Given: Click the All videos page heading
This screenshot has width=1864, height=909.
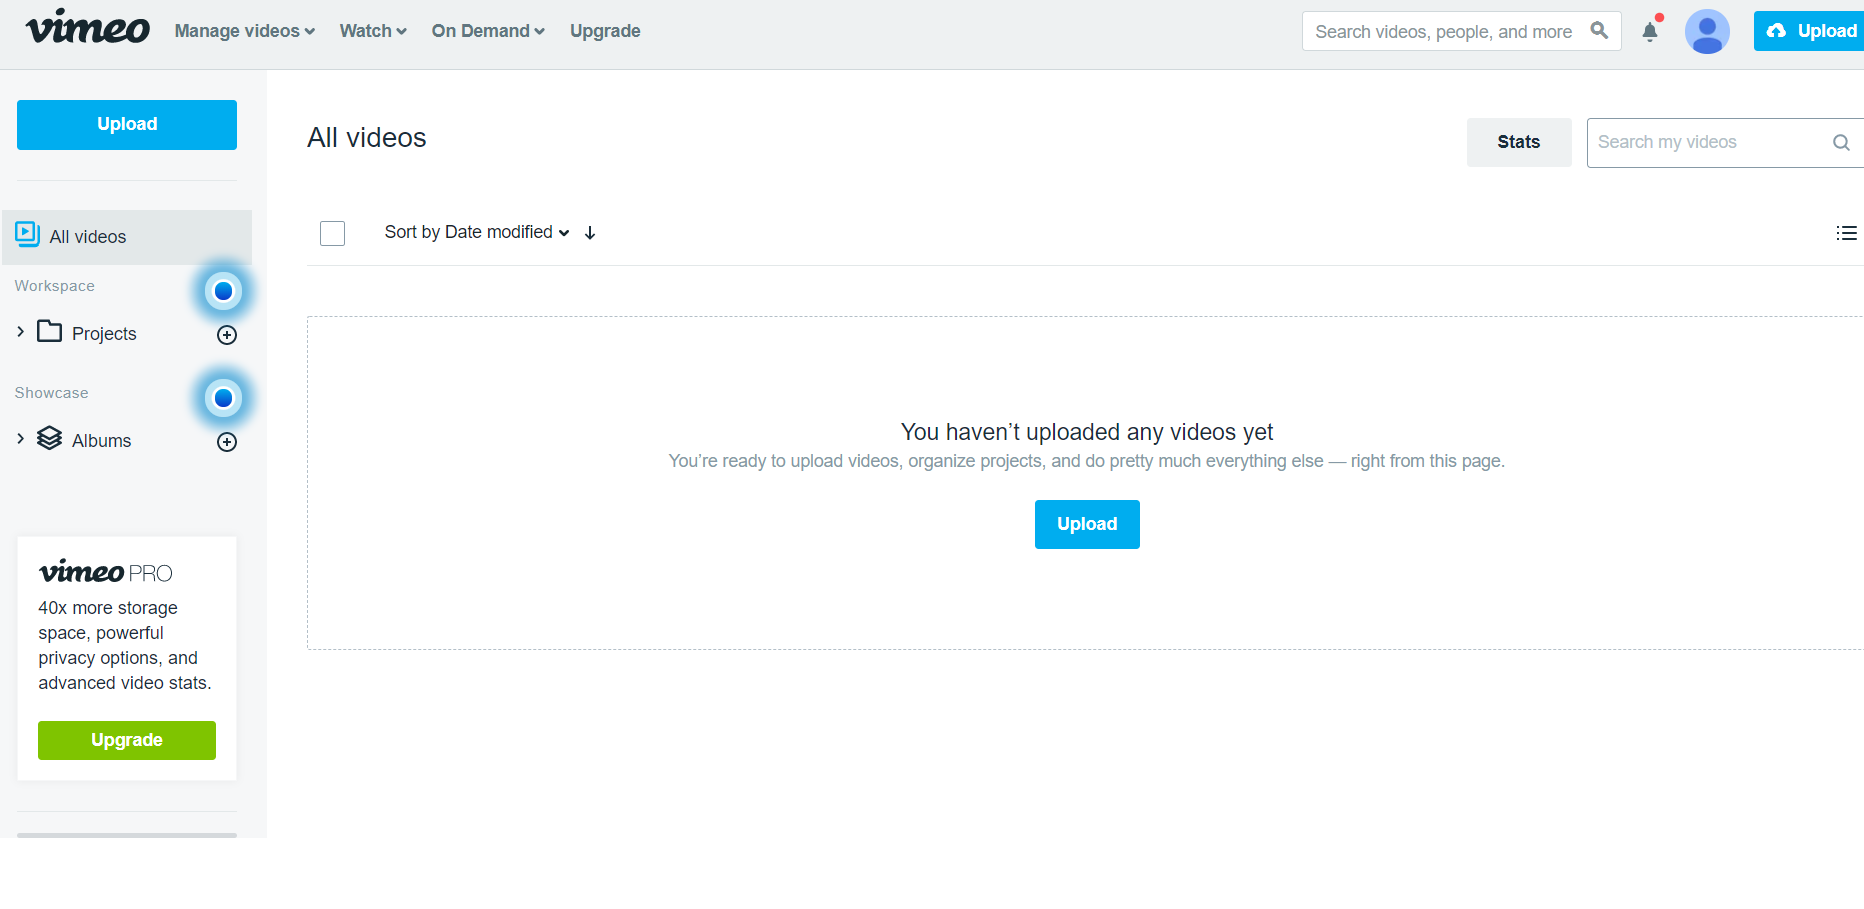Looking at the screenshot, I should point(367,138).
